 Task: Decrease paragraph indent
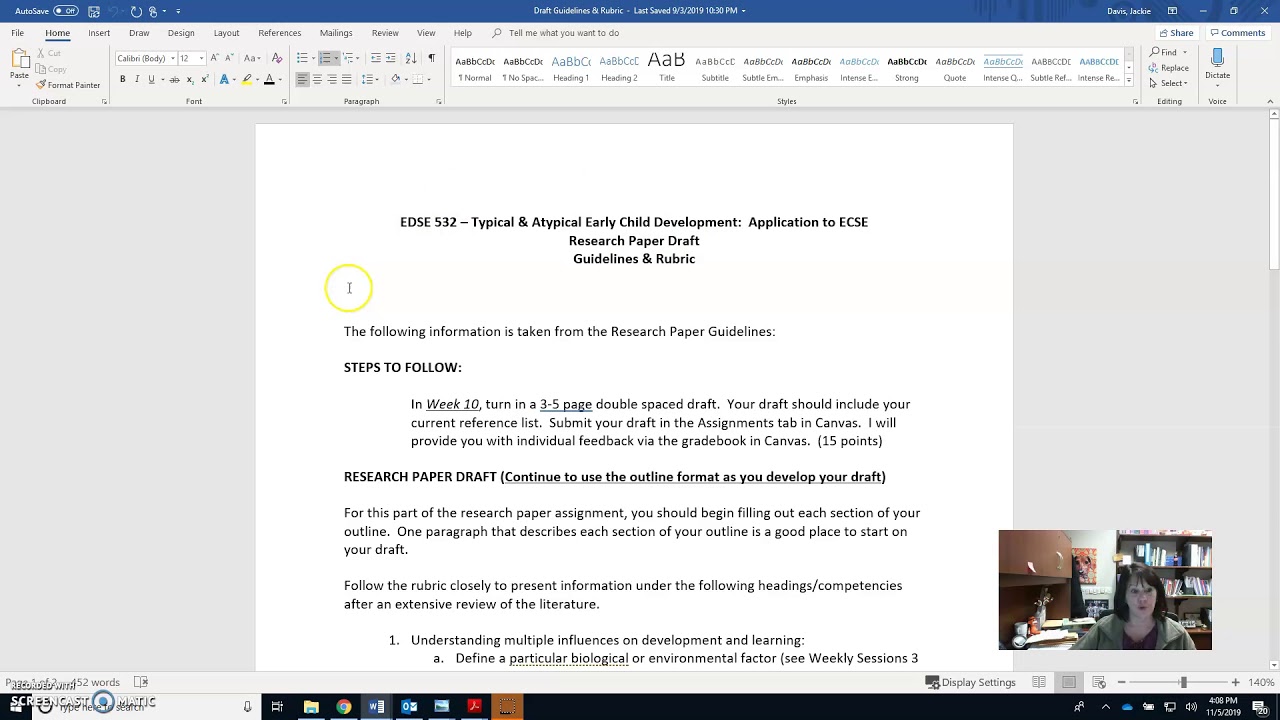[376, 58]
